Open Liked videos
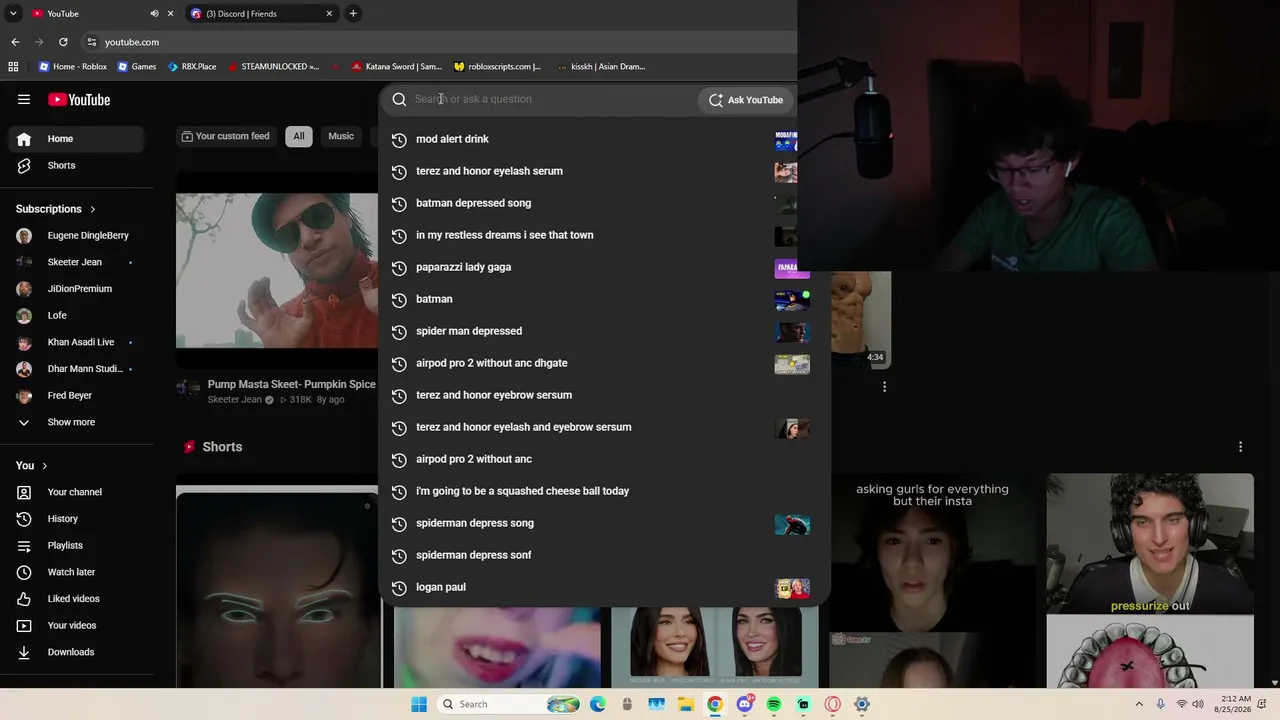 pyautogui.click(x=76, y=599)
